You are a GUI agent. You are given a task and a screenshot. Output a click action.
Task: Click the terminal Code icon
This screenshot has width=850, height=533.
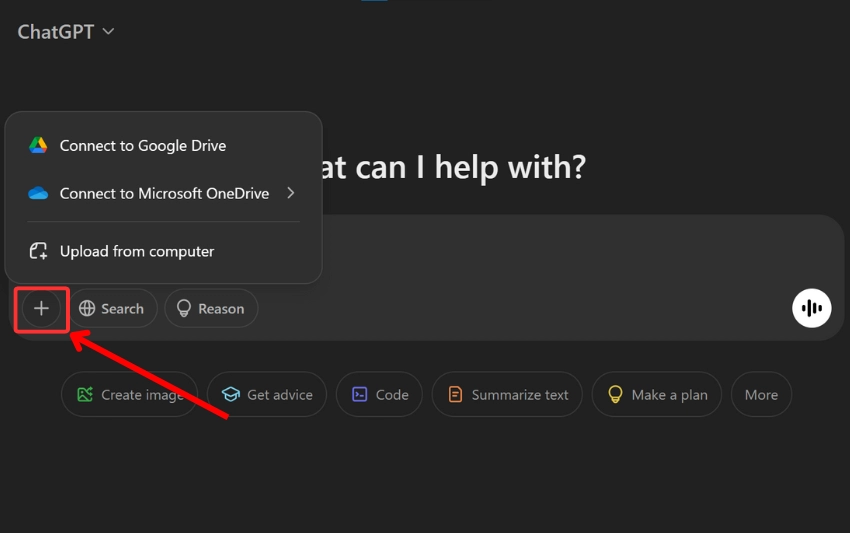[x=360, y=394]
